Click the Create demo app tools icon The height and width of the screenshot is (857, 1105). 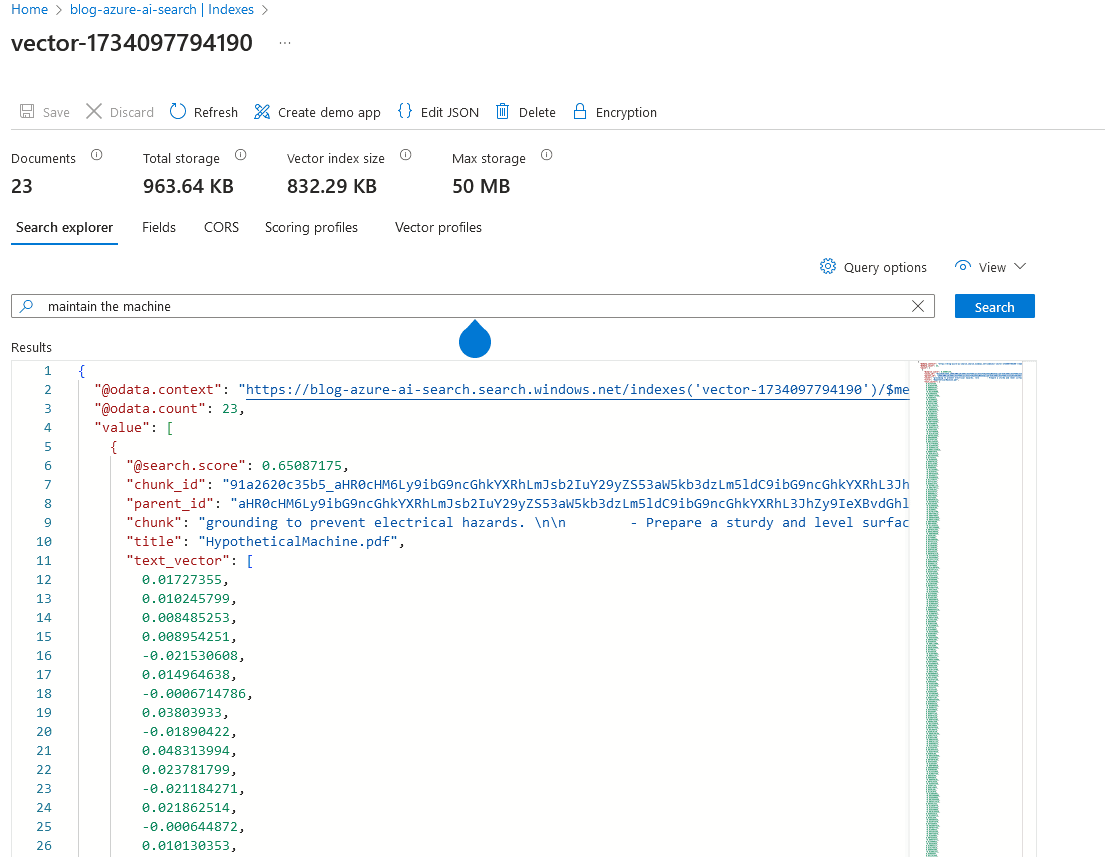262,111
